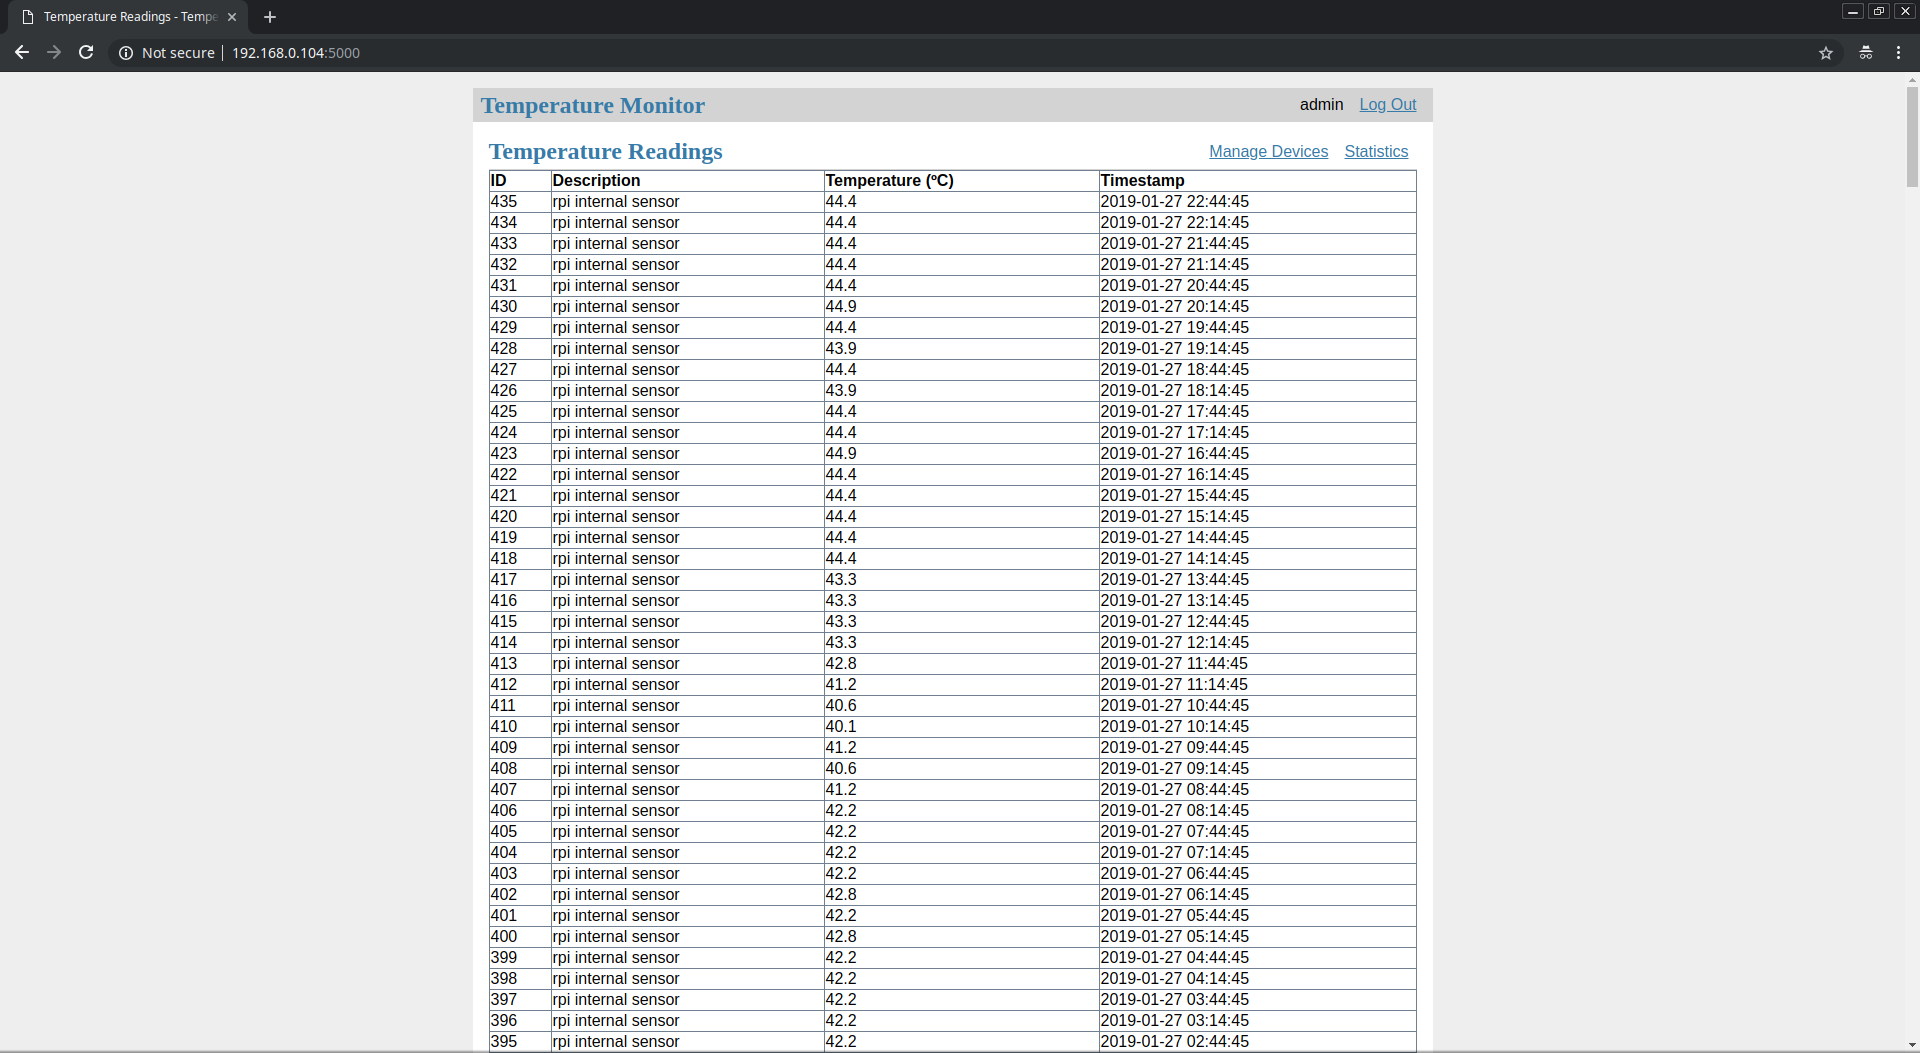The image size is (1920, 1053).
Task: Select reading ID 435 cell
Action: pos(520,202)
